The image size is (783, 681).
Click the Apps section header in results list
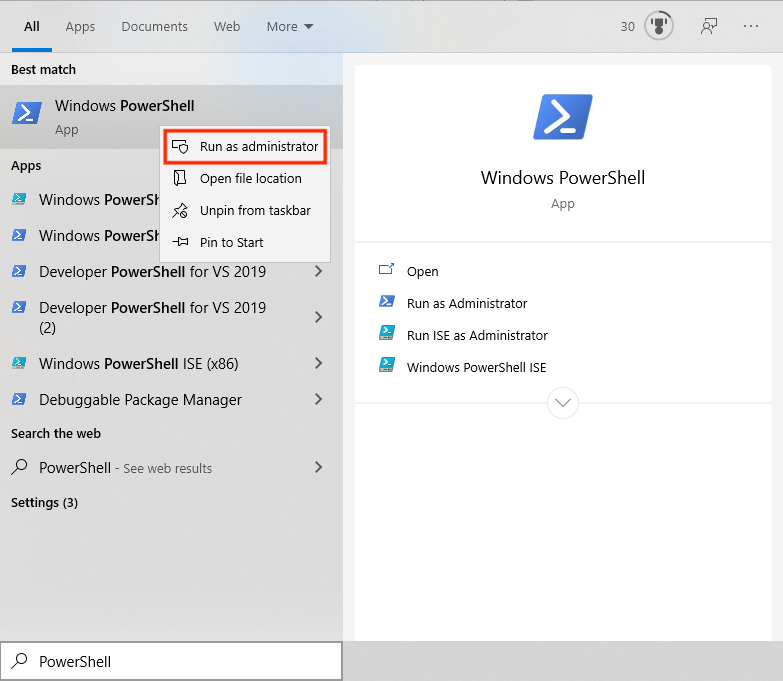(26, 166)
